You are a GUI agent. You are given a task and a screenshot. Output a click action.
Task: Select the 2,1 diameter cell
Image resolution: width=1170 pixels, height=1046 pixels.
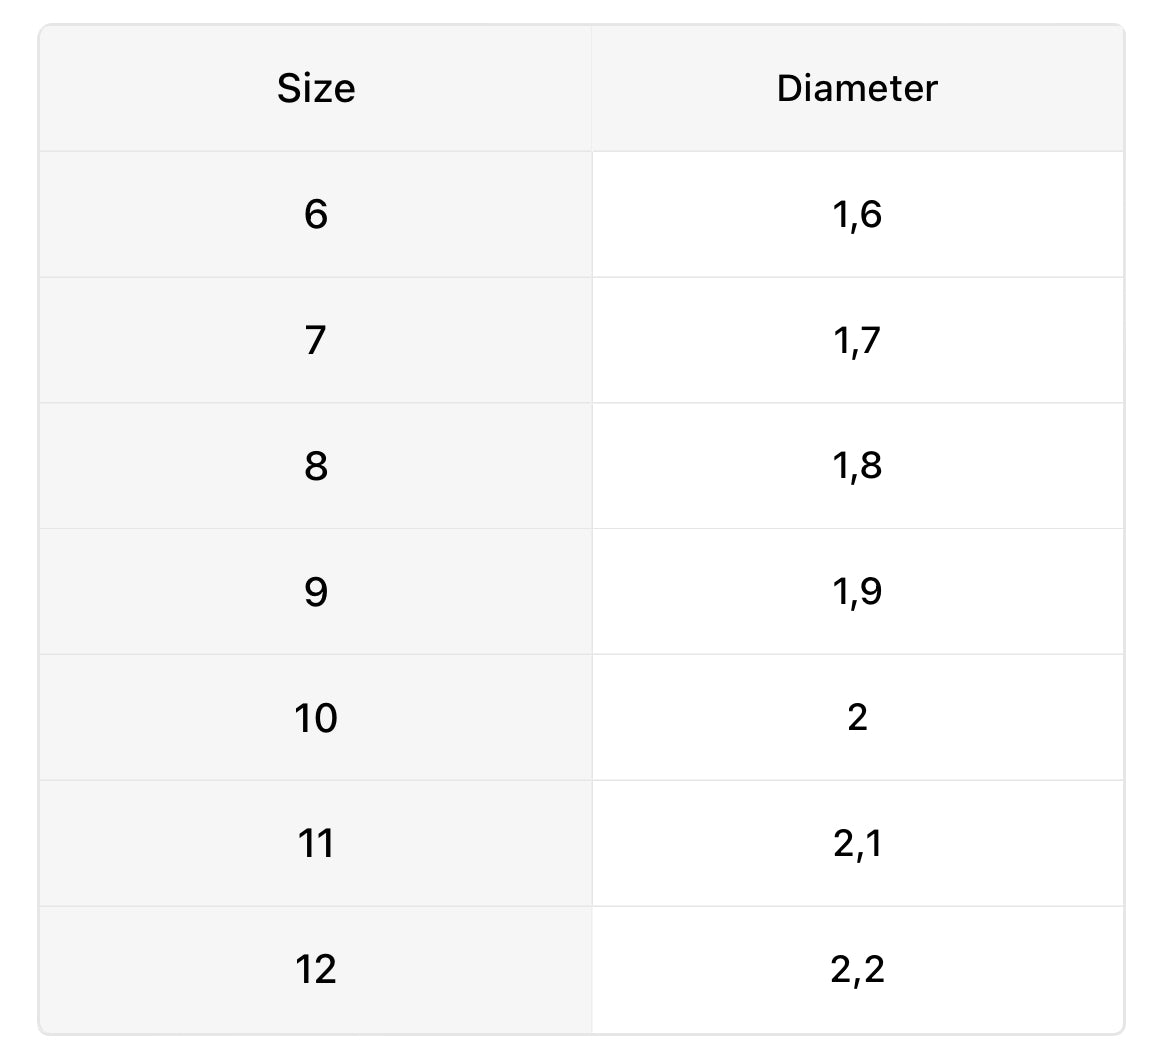857,844
